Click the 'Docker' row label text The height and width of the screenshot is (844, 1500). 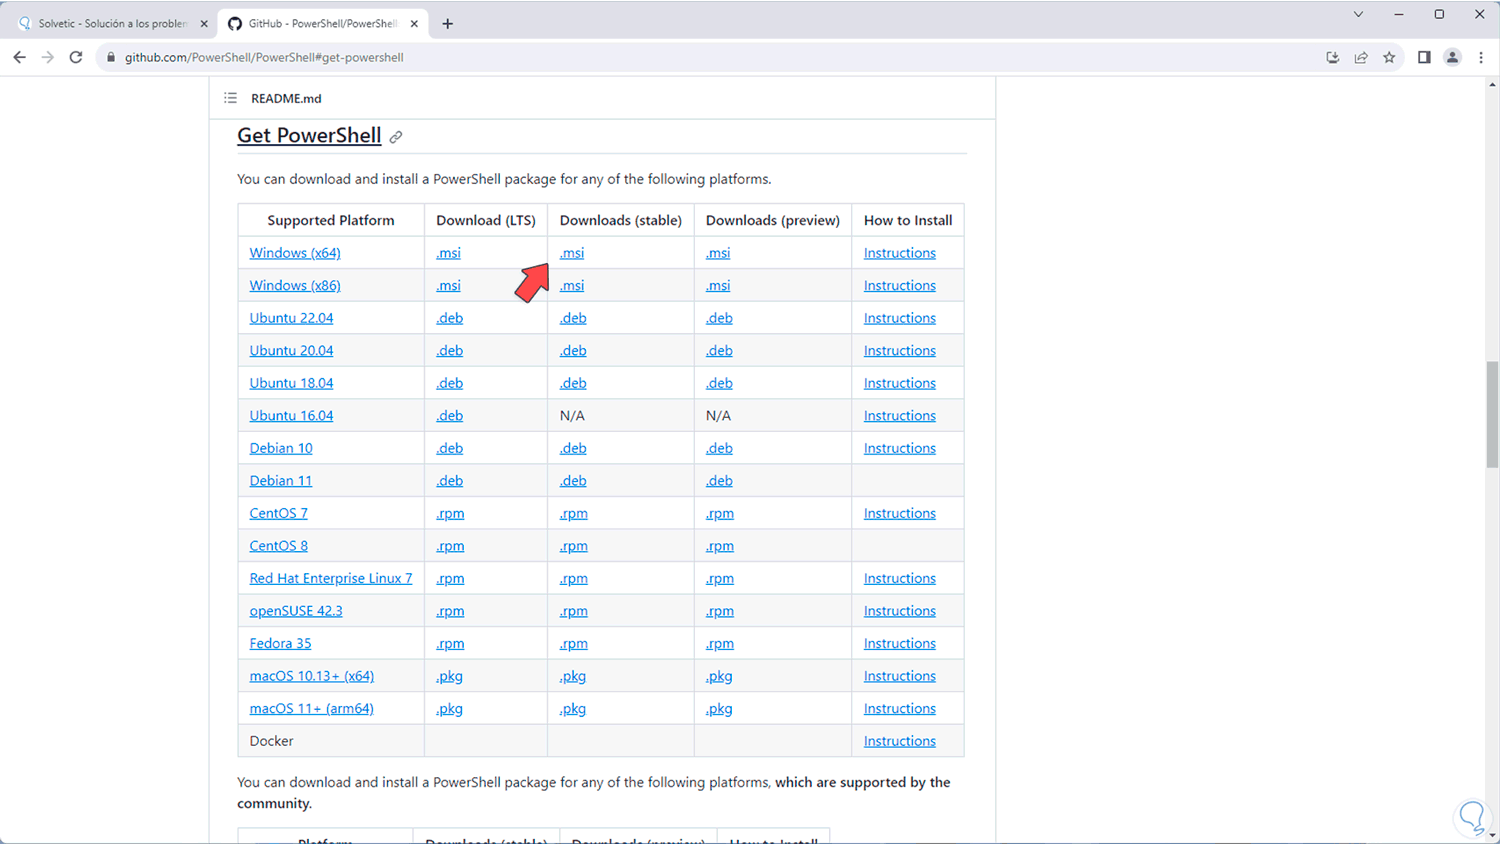click(x=272, y=741)
